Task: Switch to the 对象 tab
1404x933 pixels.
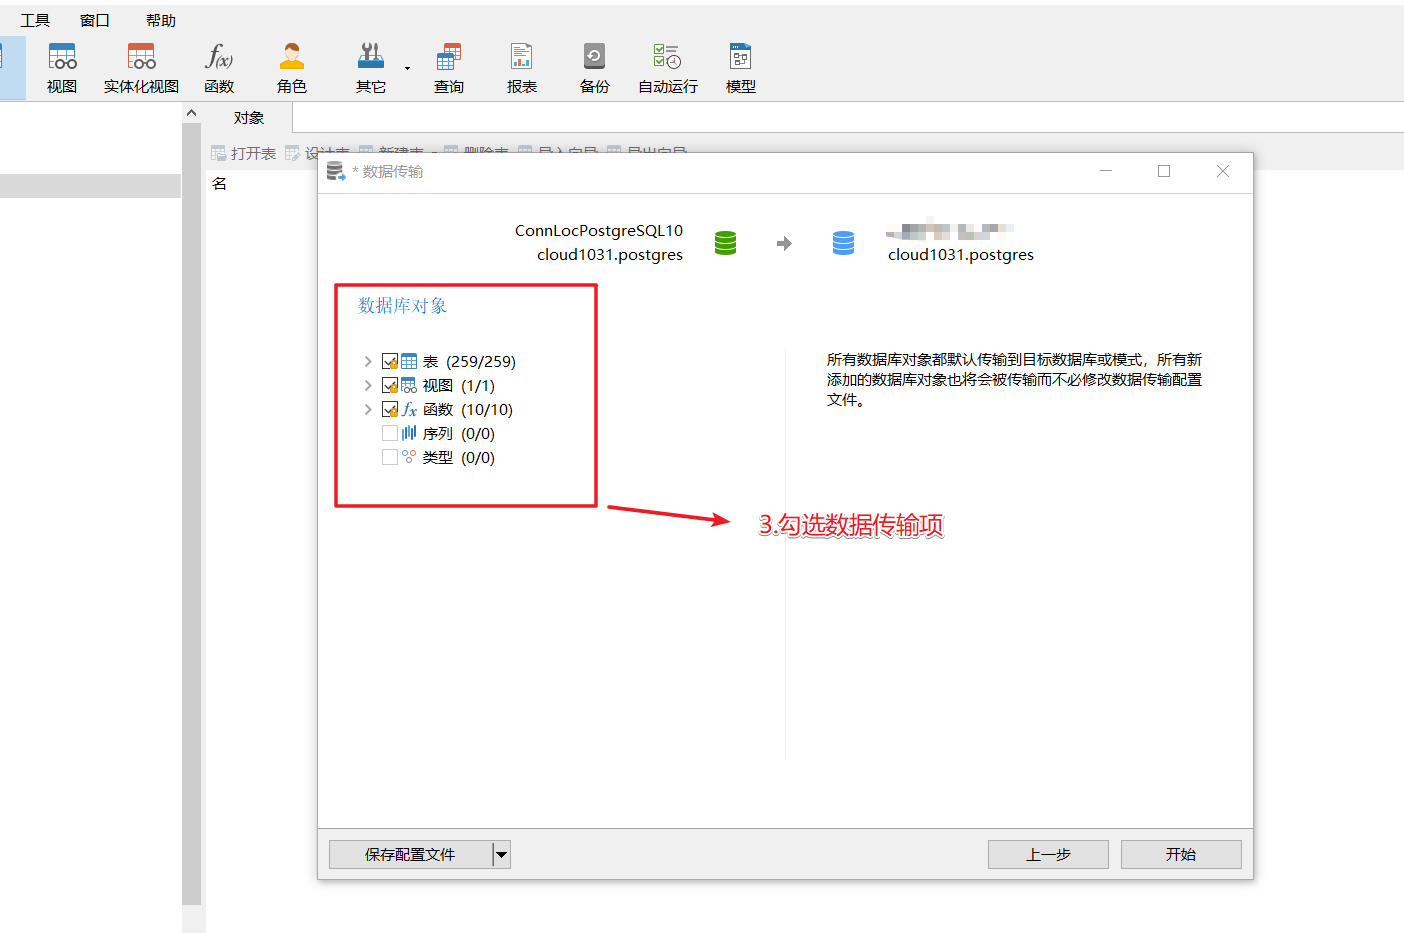Action: [x=249, y=118]
